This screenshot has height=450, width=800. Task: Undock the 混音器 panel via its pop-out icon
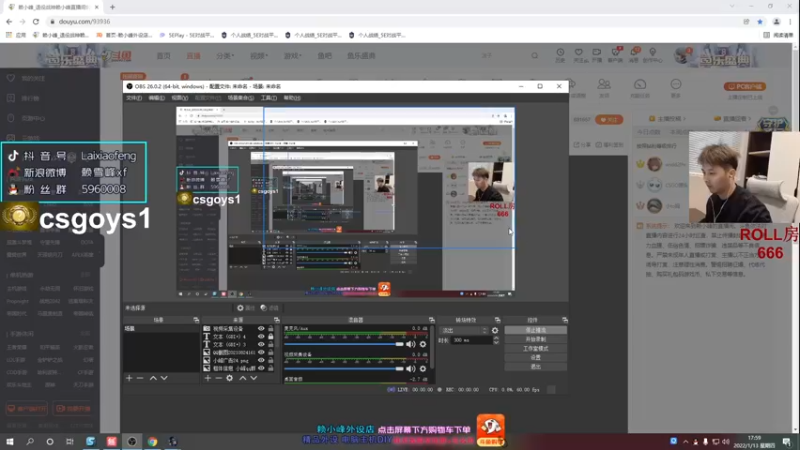click(x=432, y=320)
